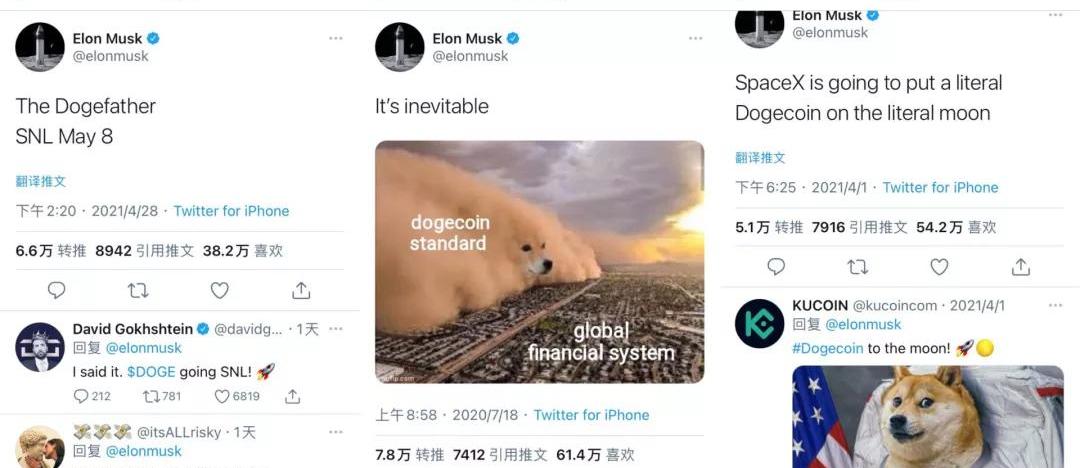
Task: Open KUCOIN profile avatar
Action: (x=760, y=323)
